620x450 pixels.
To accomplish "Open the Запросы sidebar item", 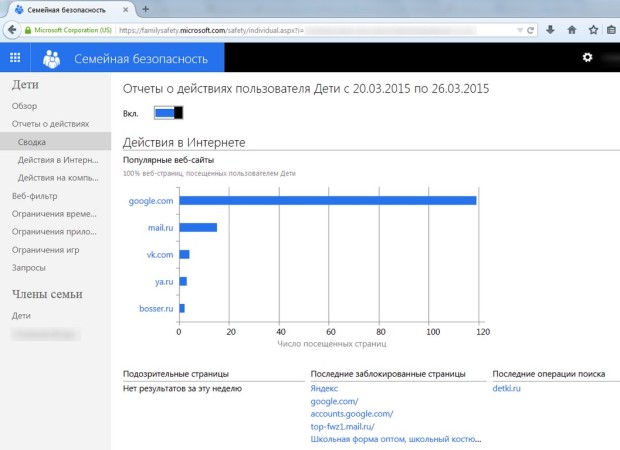I will tap(29, 268).
